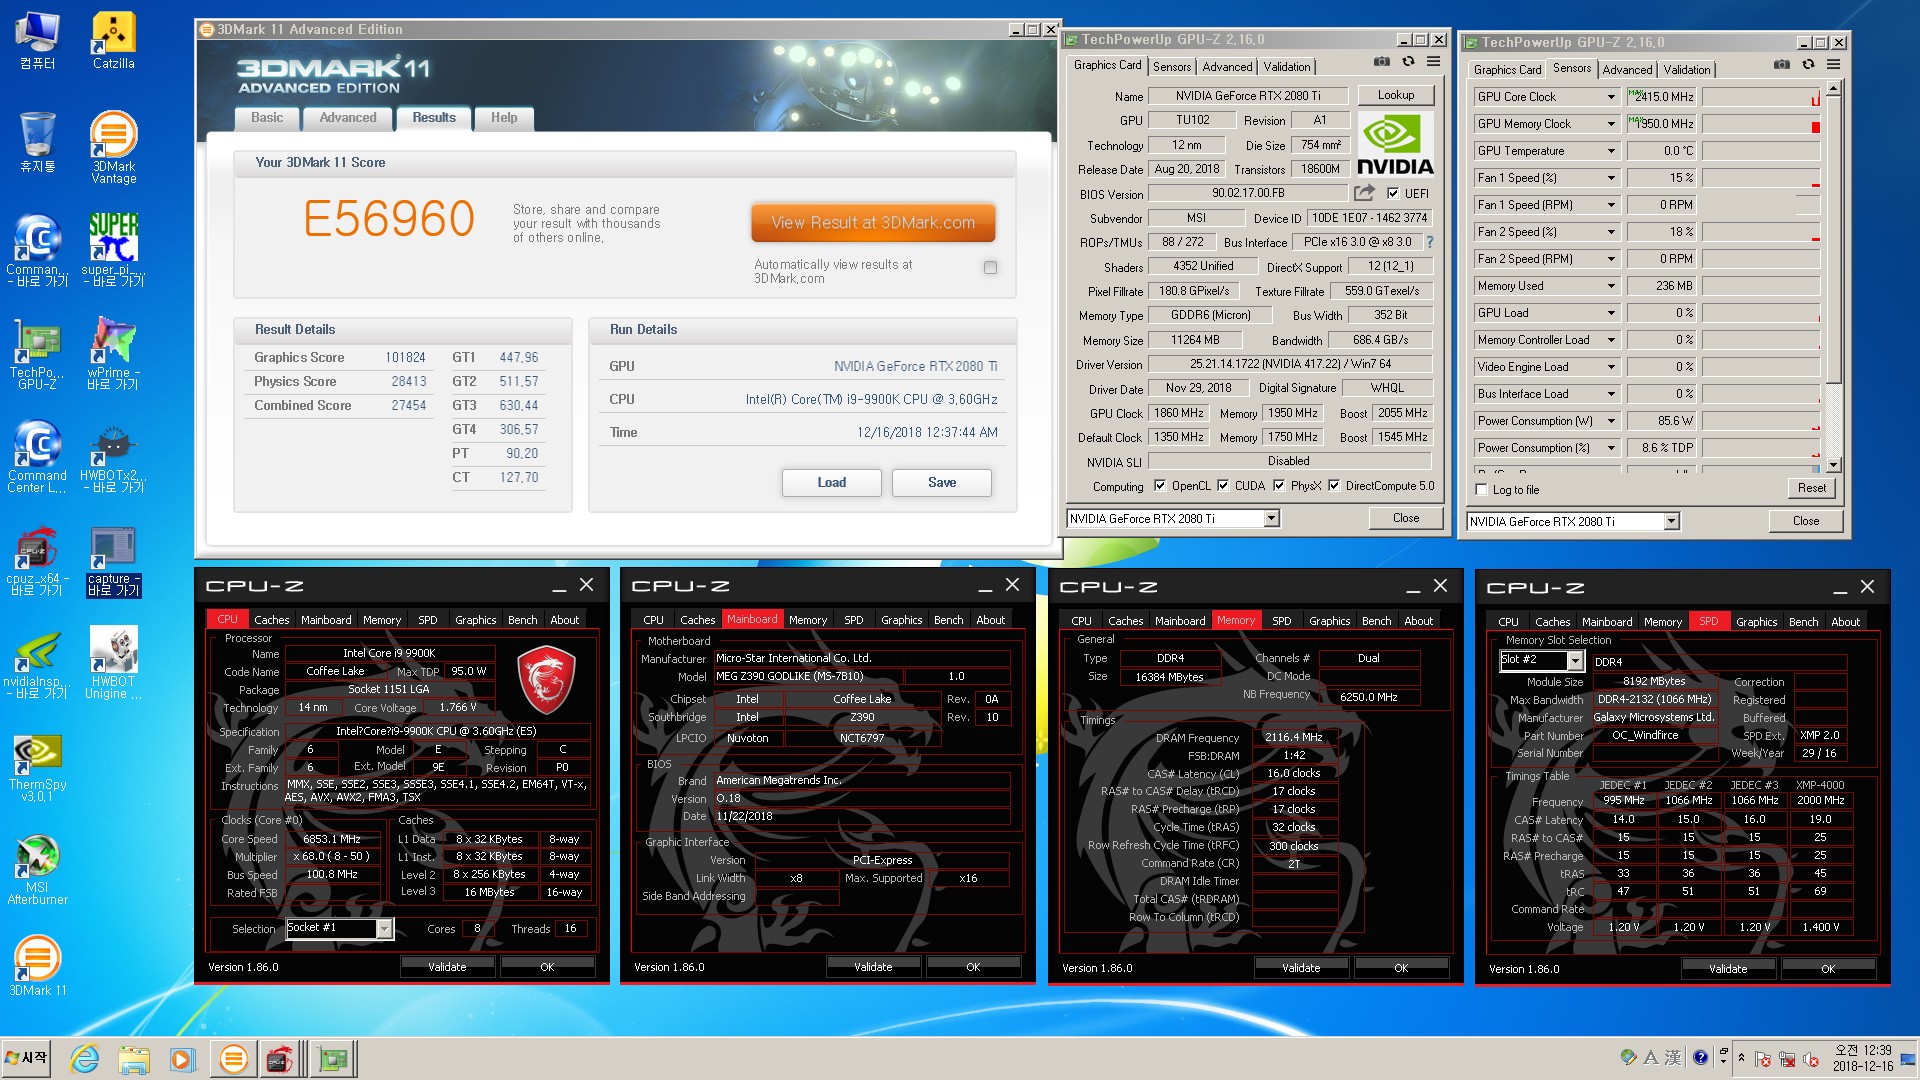This screenshot has width=1920, height=1080.
Task: Open hamburger menu in GPU-Z Graphics Card window
Action: [x=1433, y=62]
